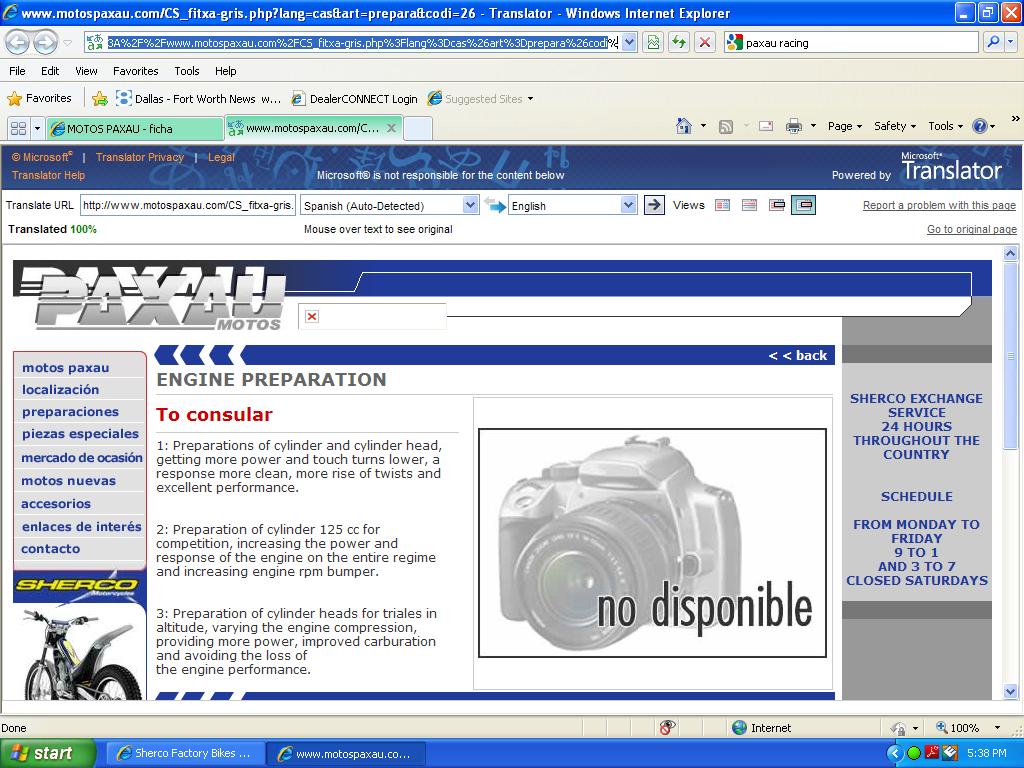Select the side-by-side view icon
Viewport: 1024px width, 768px height.
(x=722, y=205)
